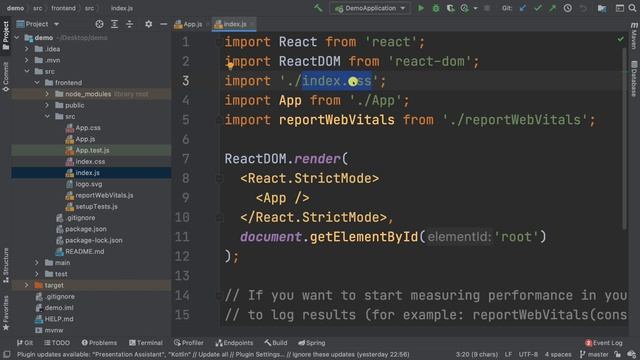This screenshot has height=360, width=640.
Task: Click the editor vertical scrollbar
Action: tap(624, 139)
